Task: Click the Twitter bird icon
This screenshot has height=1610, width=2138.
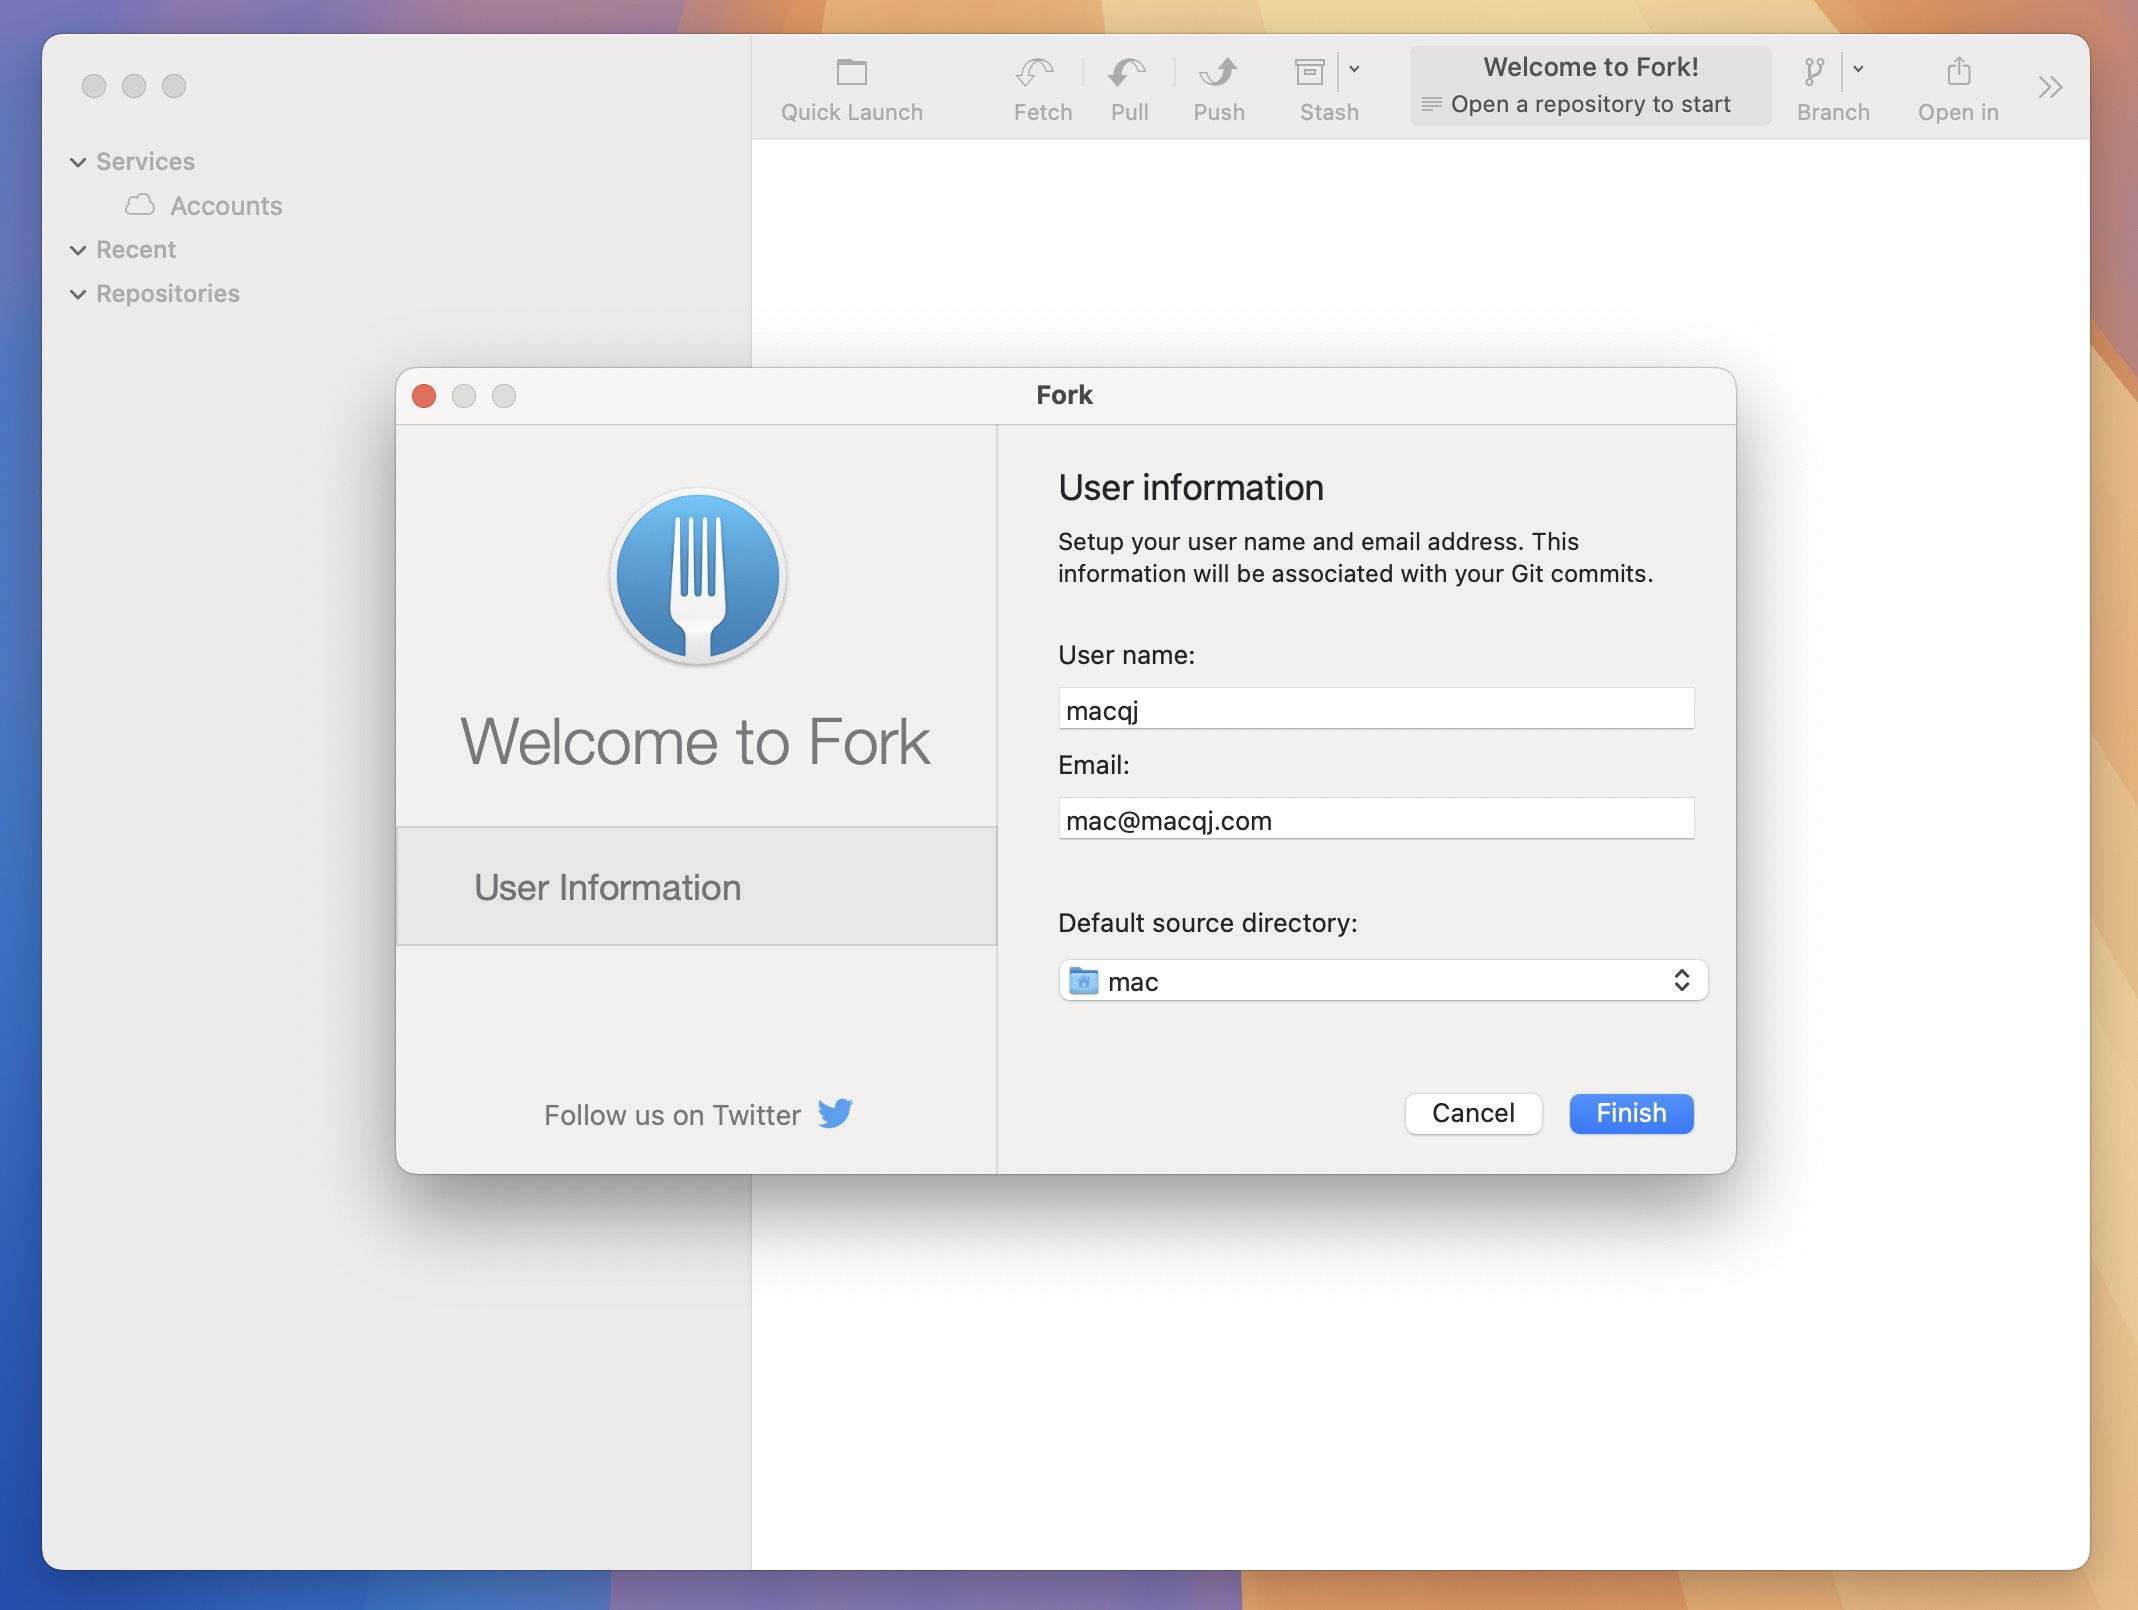Action: [835, 1113]
